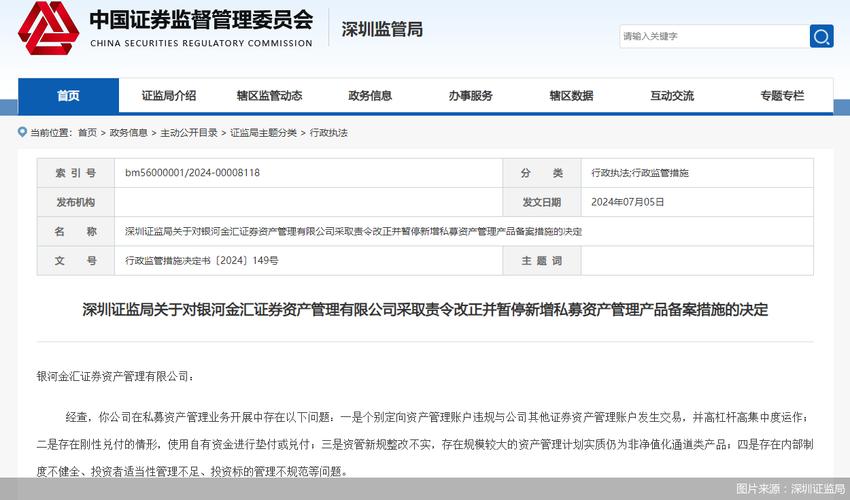
Task: Click the paragraph line starting 度不健全、投资者适当性
Action: click(x=192, y=471)
